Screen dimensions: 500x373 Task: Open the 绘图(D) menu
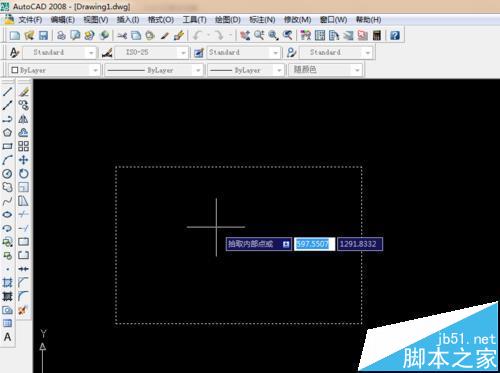[228, 20]
